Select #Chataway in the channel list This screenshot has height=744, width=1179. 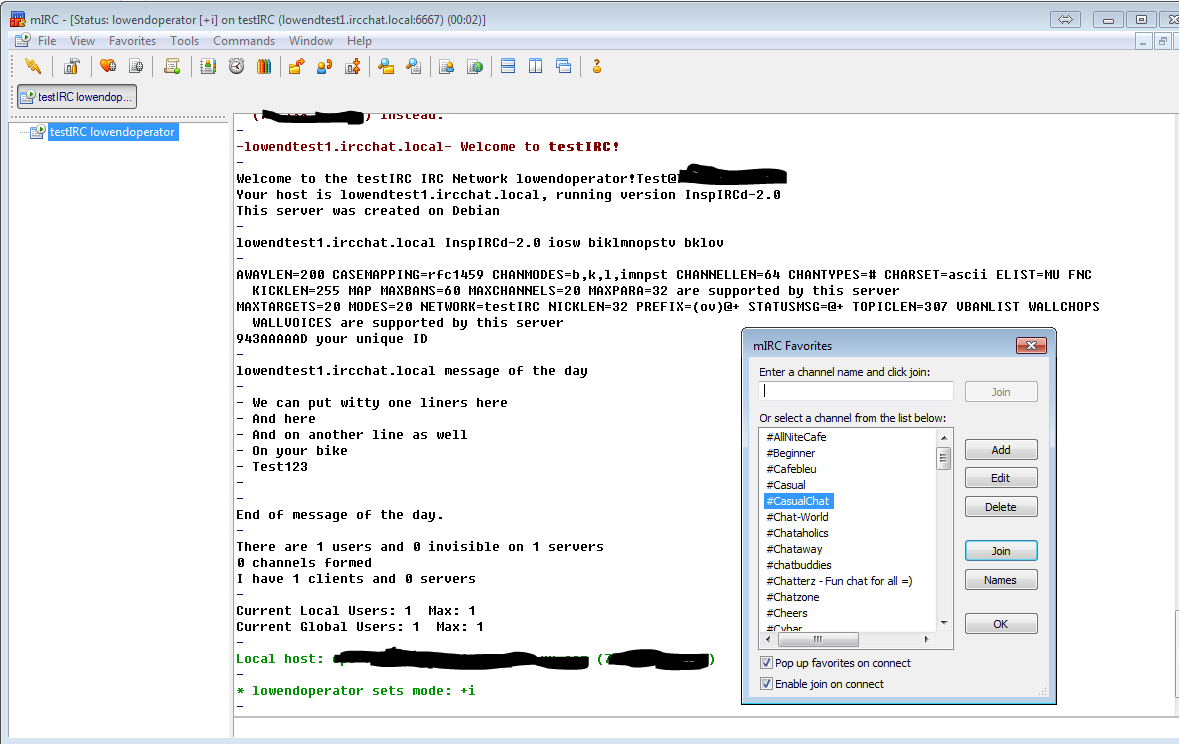[x=794, y=549]
